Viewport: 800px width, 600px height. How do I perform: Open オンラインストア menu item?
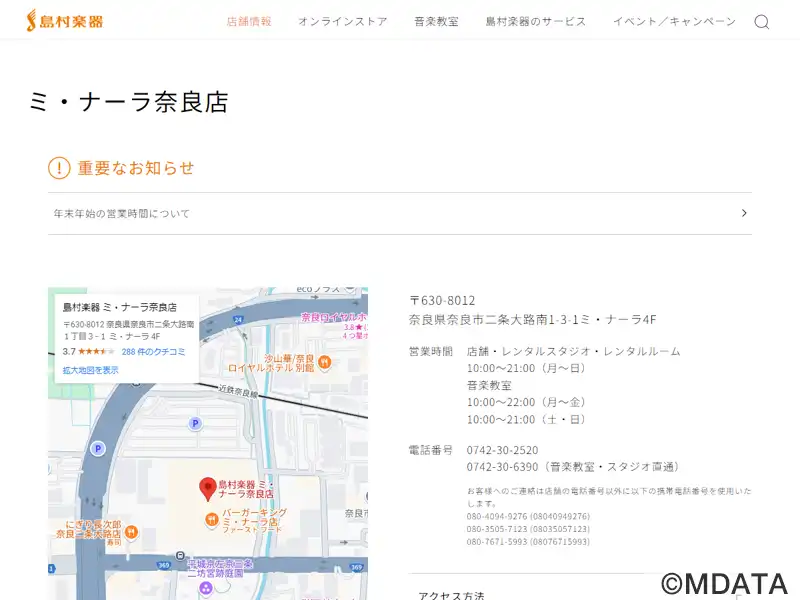343,21
